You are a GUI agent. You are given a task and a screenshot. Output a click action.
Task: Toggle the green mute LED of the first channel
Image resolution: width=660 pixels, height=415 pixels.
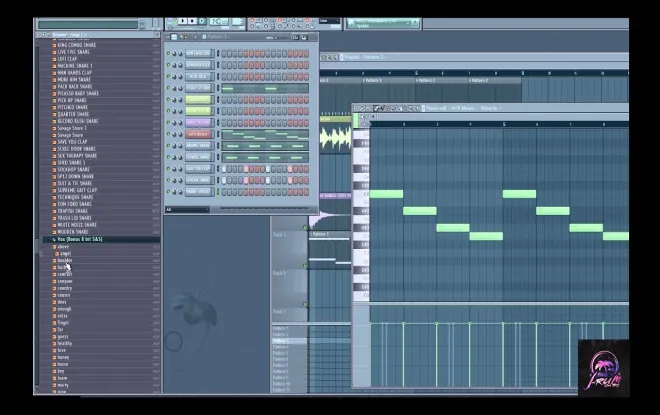pos(169,53)
